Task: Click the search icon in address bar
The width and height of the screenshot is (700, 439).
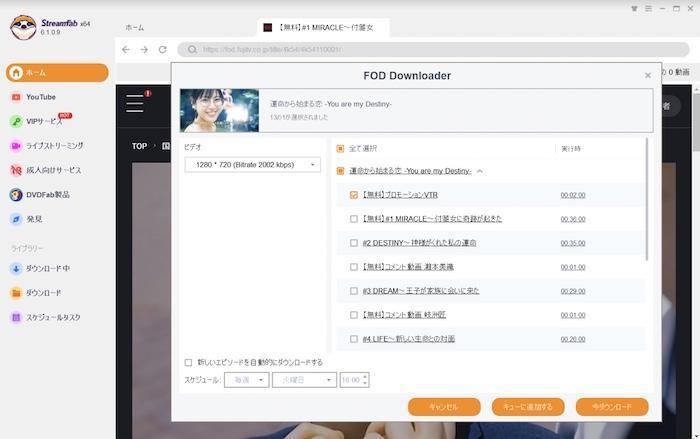Action: click(192, 50)
